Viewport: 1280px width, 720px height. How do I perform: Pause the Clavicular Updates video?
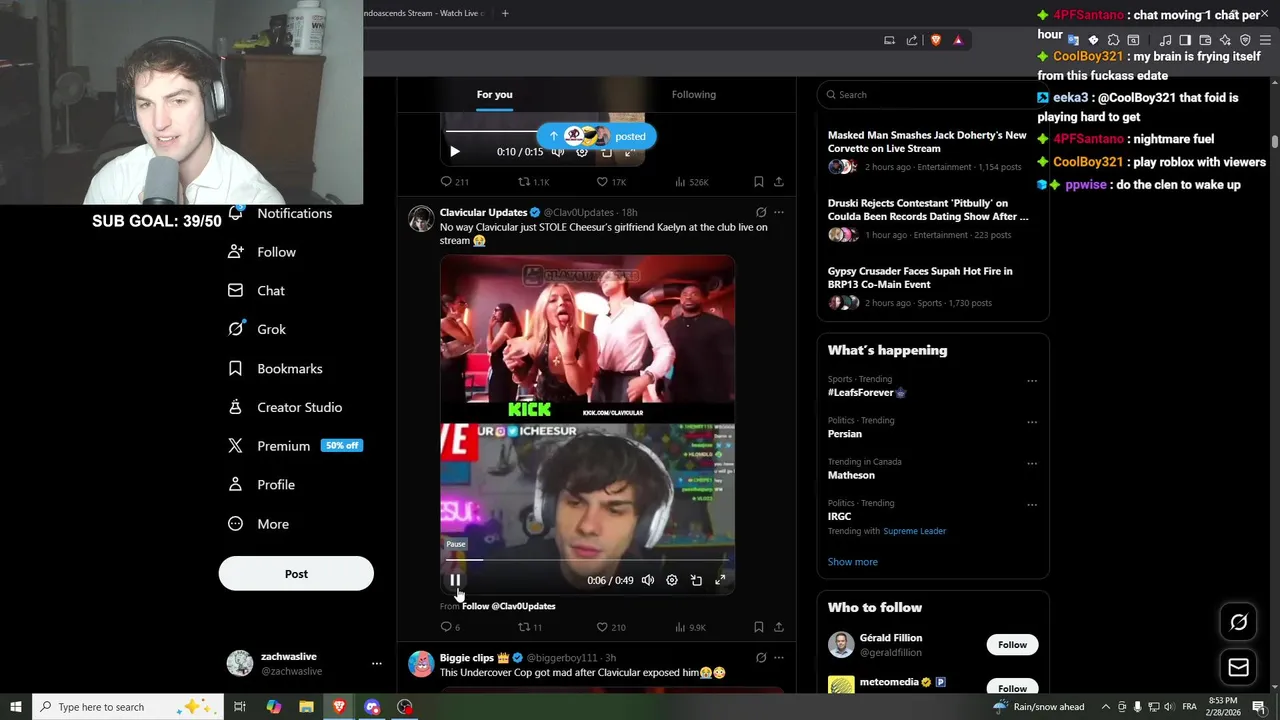pyautogui.click(x=455, y=580)
